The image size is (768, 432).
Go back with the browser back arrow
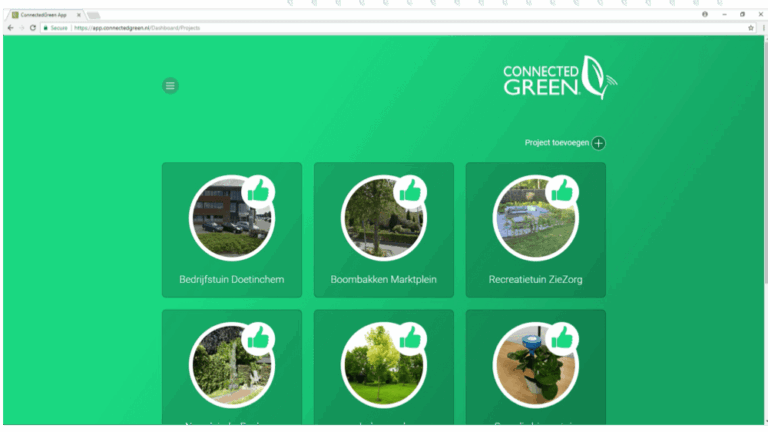(10, 28)
